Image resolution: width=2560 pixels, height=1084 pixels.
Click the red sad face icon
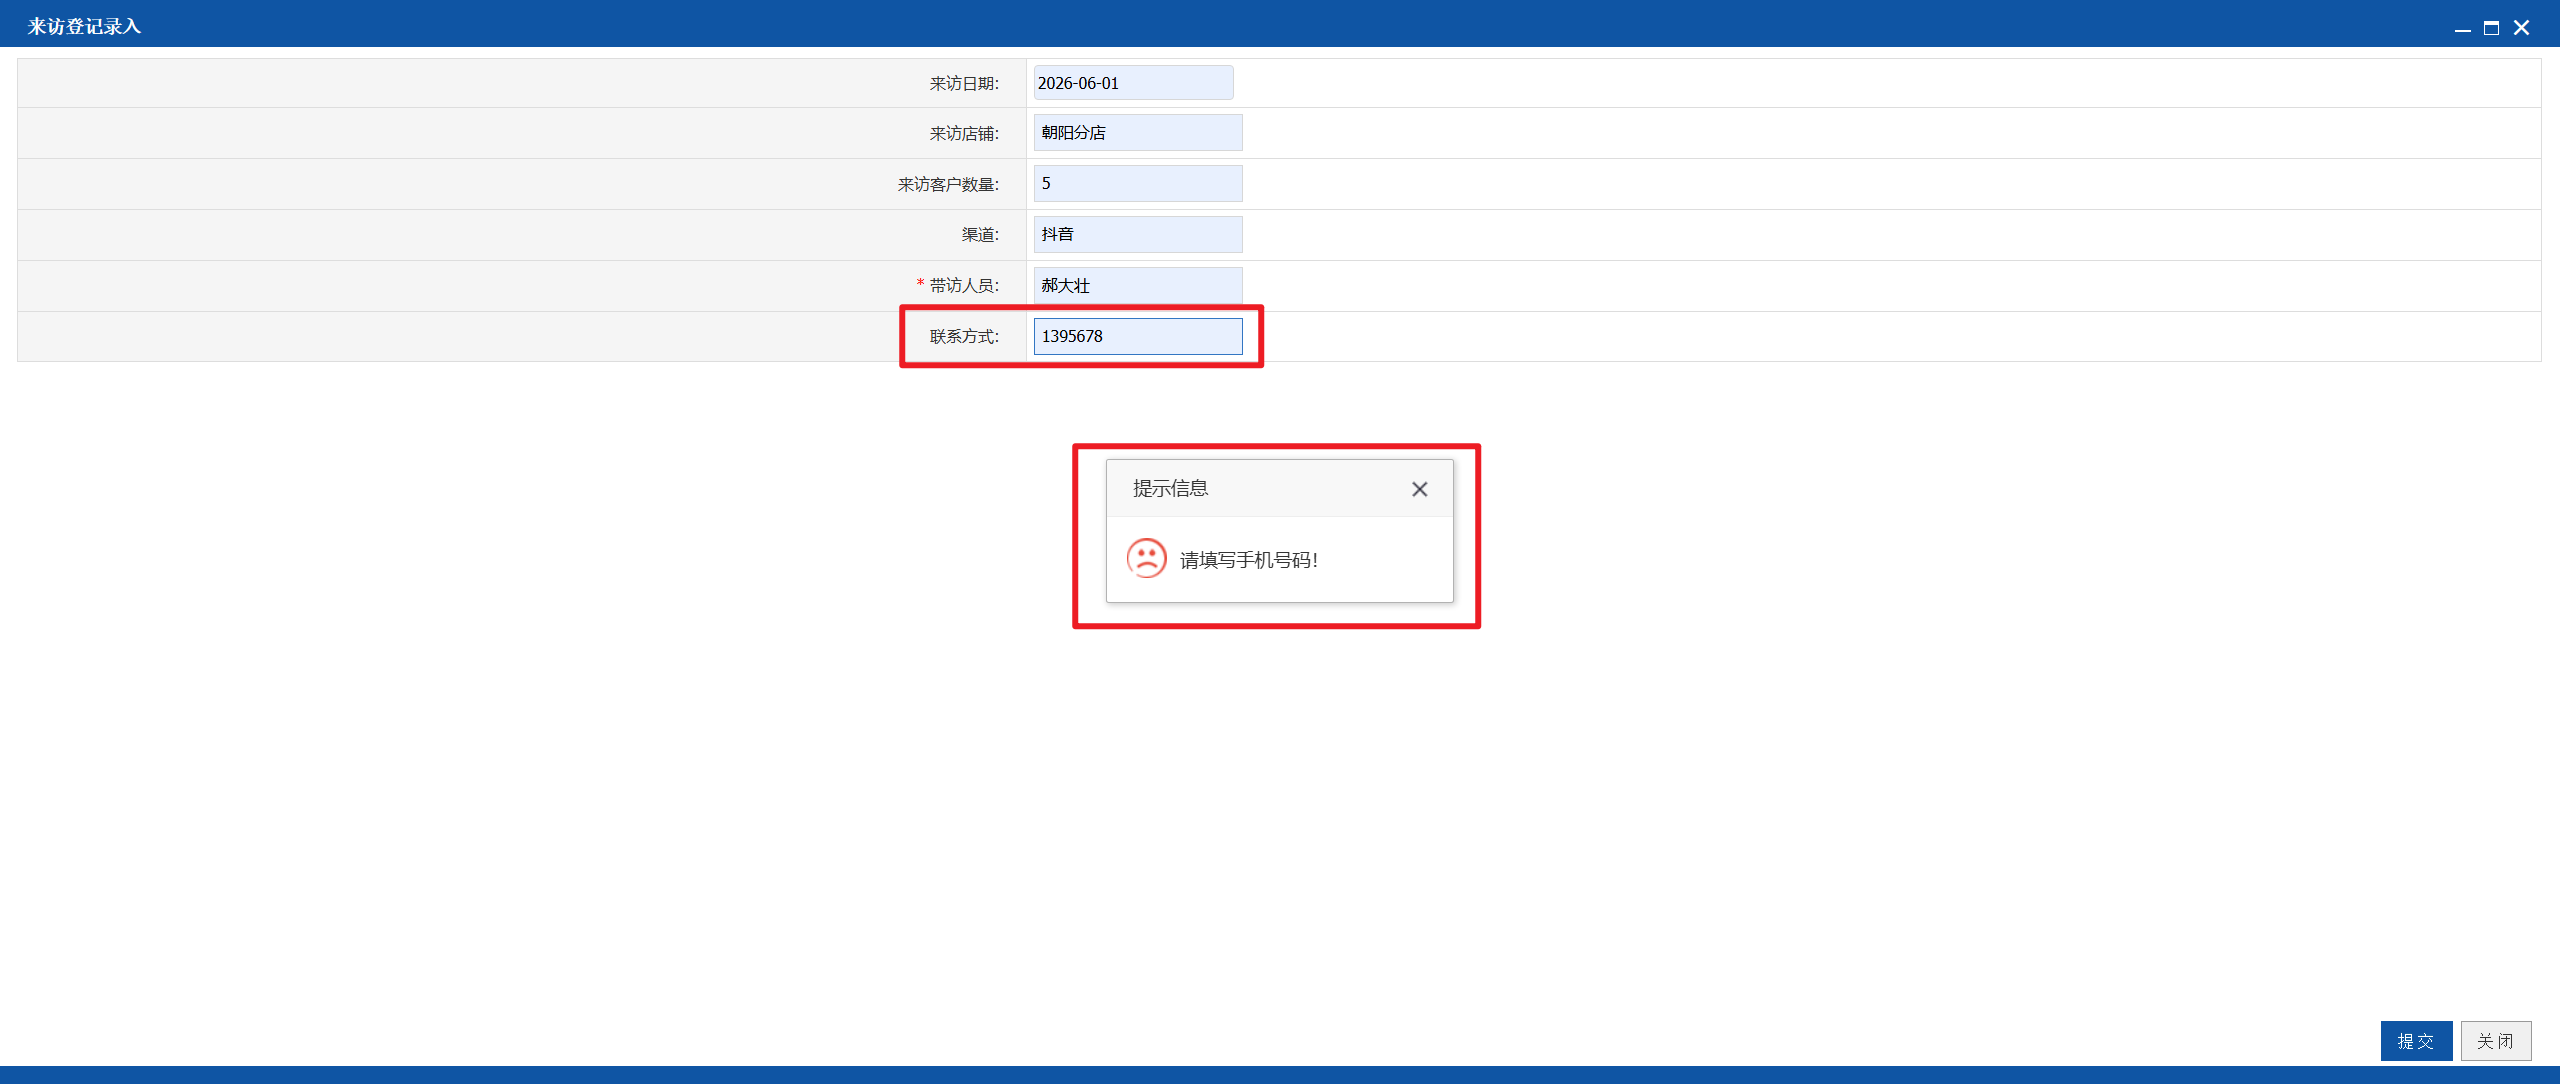[x=1146, y=558]
